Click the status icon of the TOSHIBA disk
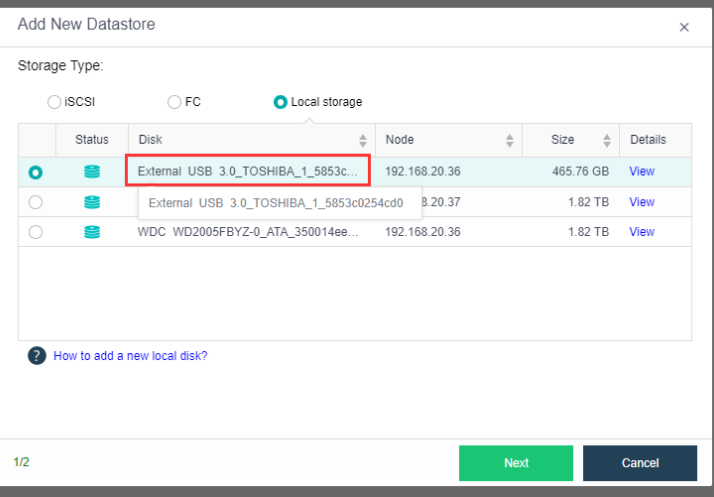 click(x=92, y=172)
